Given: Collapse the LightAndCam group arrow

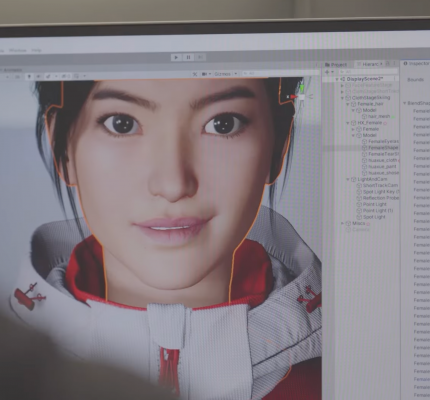Looking at the screenshot, I should pyautogui.click(x=348, y=179).
